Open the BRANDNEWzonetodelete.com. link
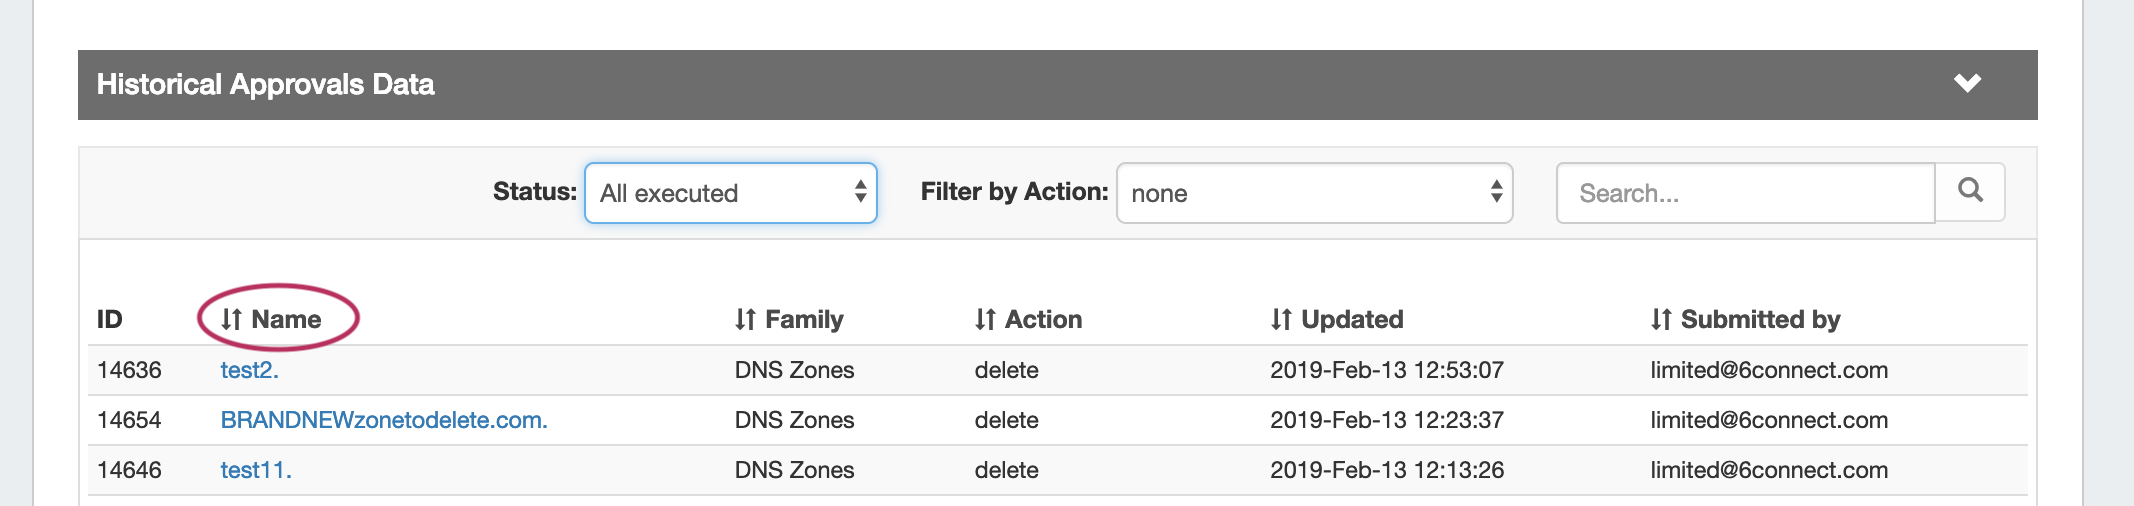The height and width of the screenshot is (506, 2134). coord(384,420)
